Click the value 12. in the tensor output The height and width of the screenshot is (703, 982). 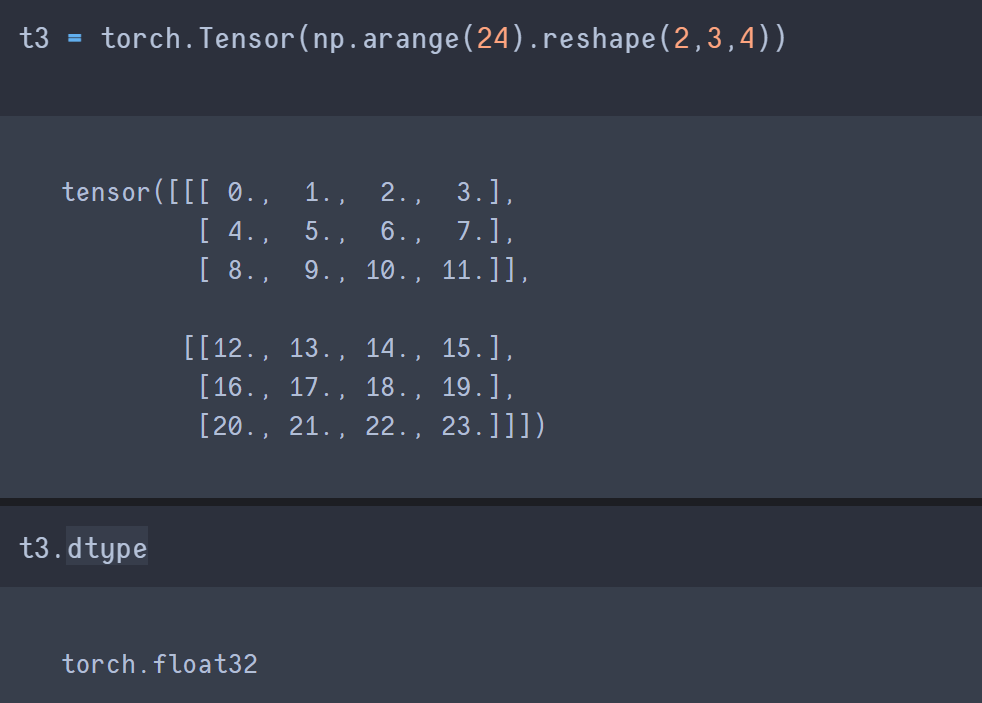[x=234, y=348]
